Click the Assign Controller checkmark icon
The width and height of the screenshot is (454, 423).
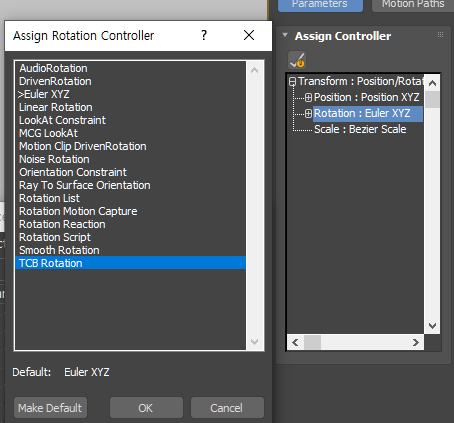[297, 60]
